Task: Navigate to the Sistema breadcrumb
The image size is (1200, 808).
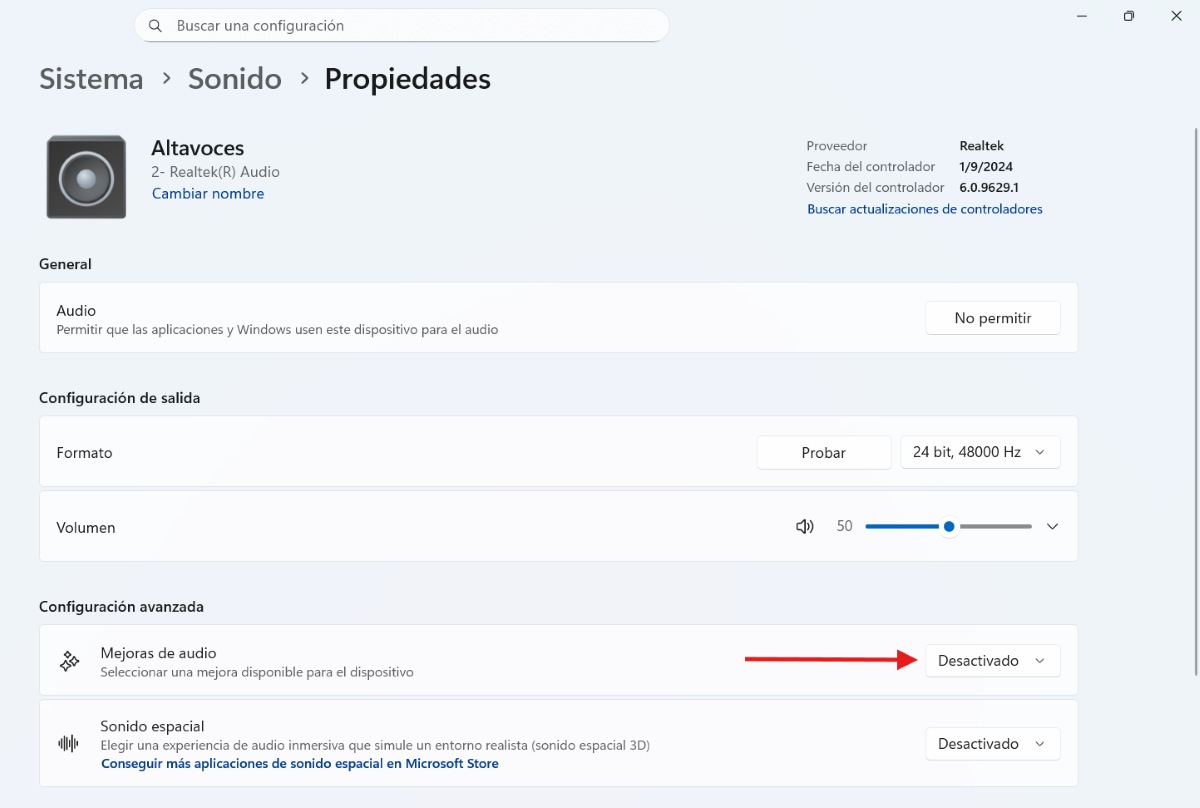Action: tap(90, 78)
